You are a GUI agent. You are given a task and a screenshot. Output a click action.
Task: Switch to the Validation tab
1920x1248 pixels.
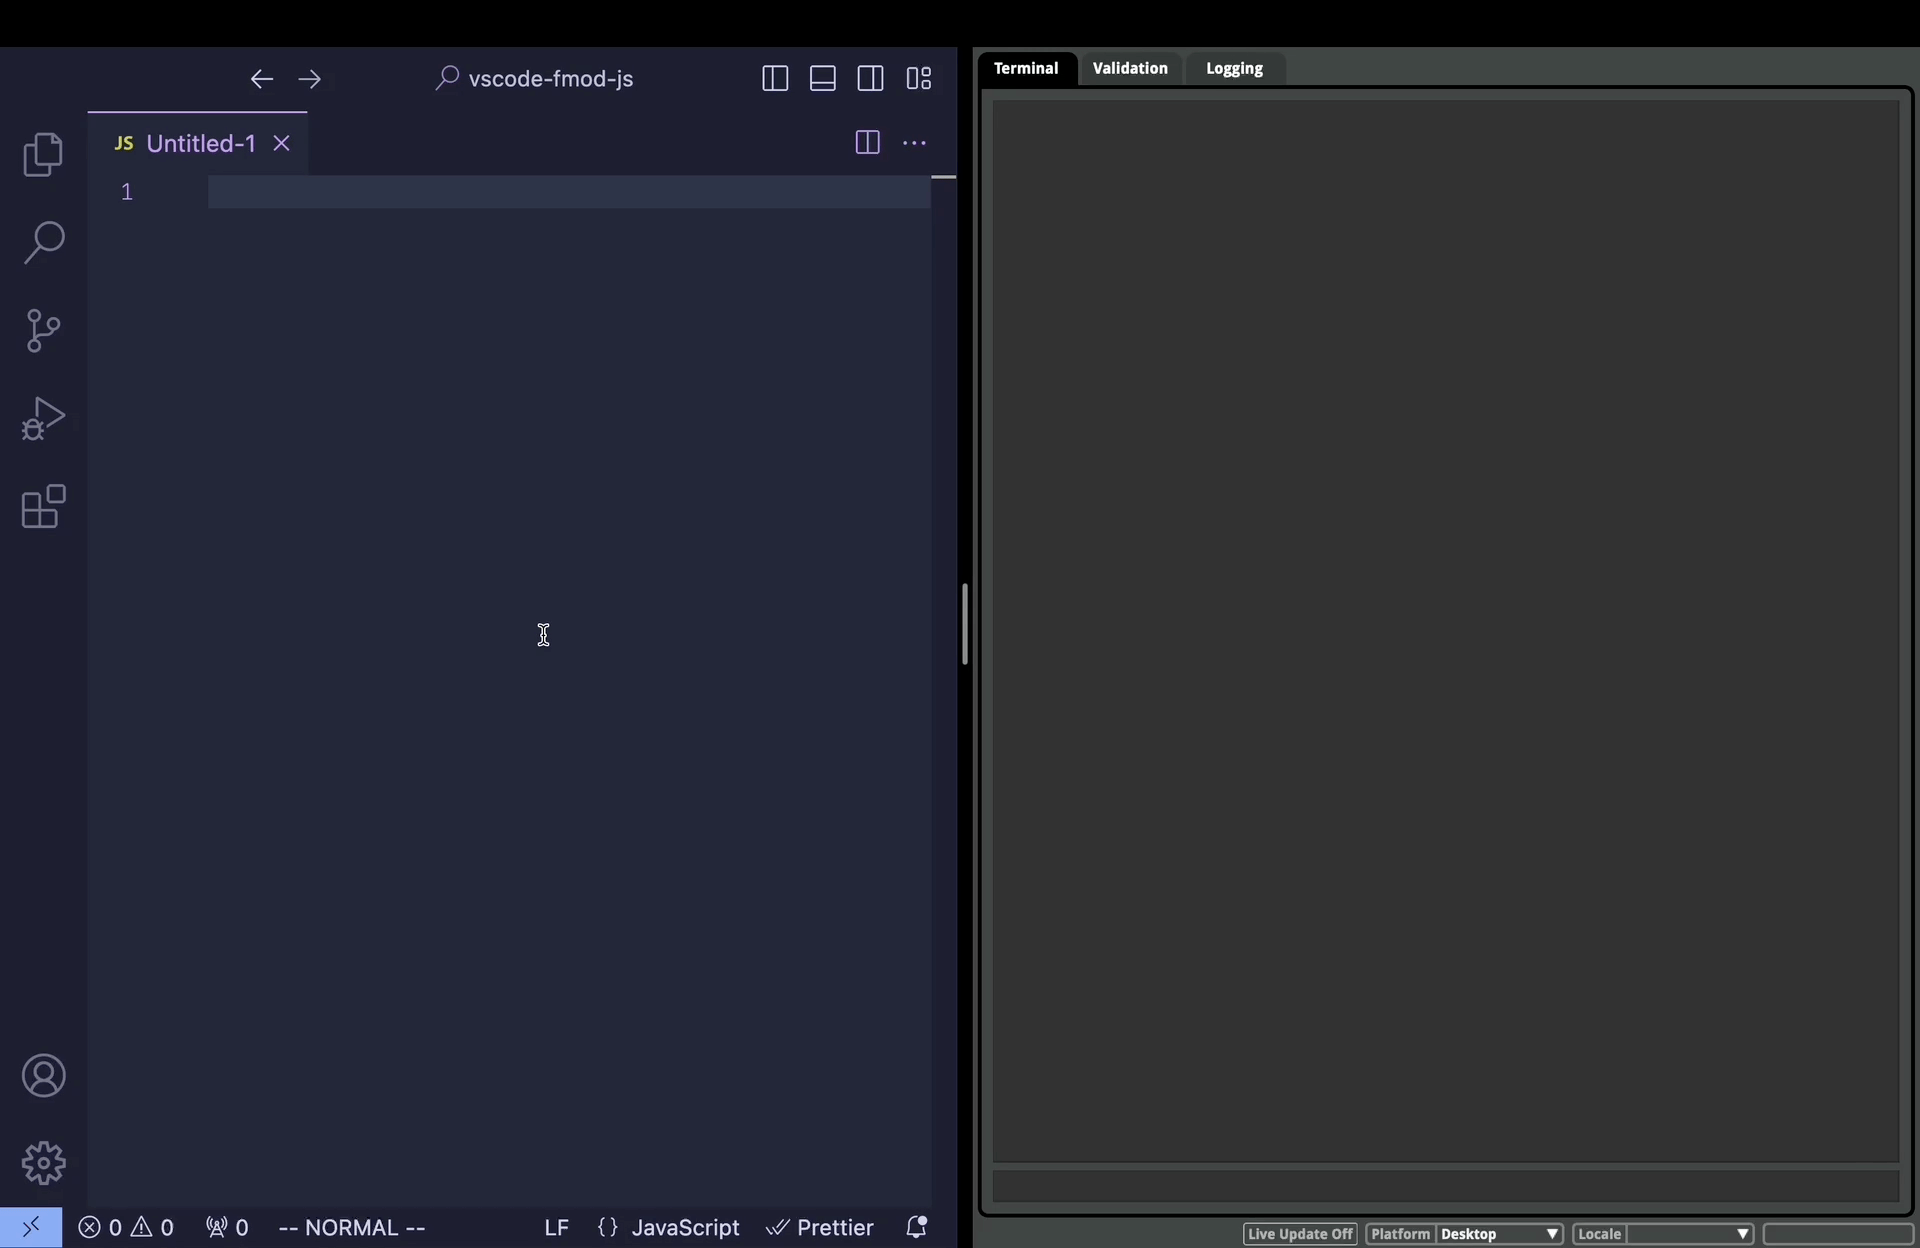click(x=1130, y=68)
